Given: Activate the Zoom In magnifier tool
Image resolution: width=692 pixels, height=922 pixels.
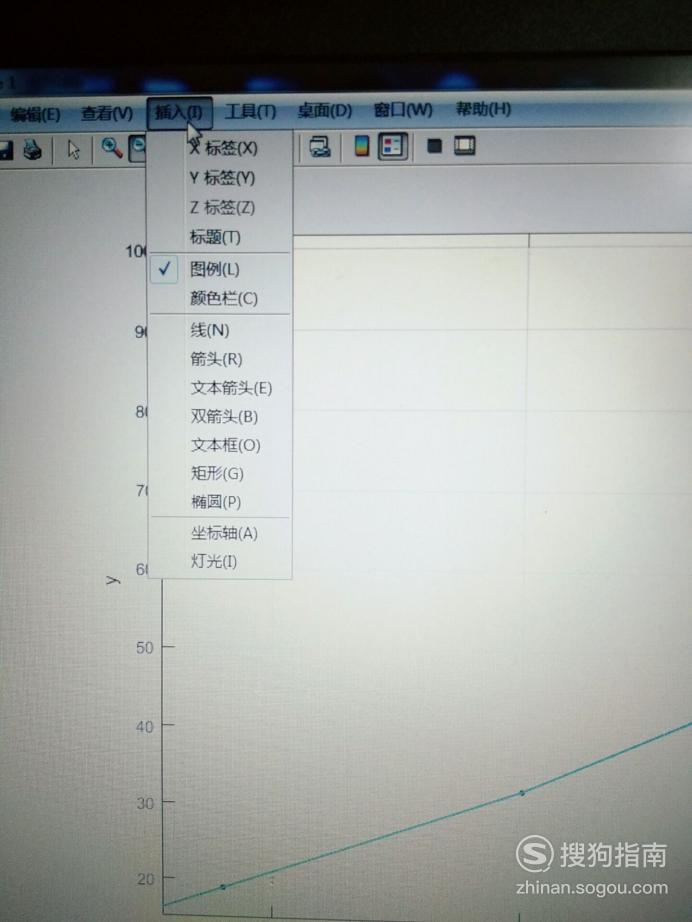Looking at the screenshot, I should coord(112,148).
